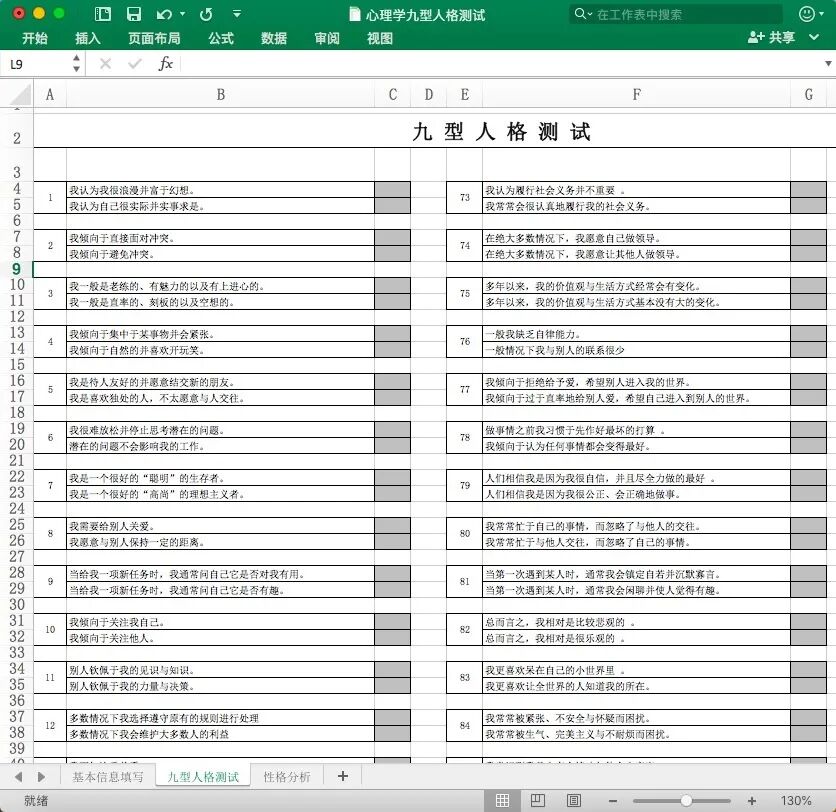The width and height of the screenshot is (836, 812).
Task: Click the 在工作表中搜索 search field
Action: point(676,14)
